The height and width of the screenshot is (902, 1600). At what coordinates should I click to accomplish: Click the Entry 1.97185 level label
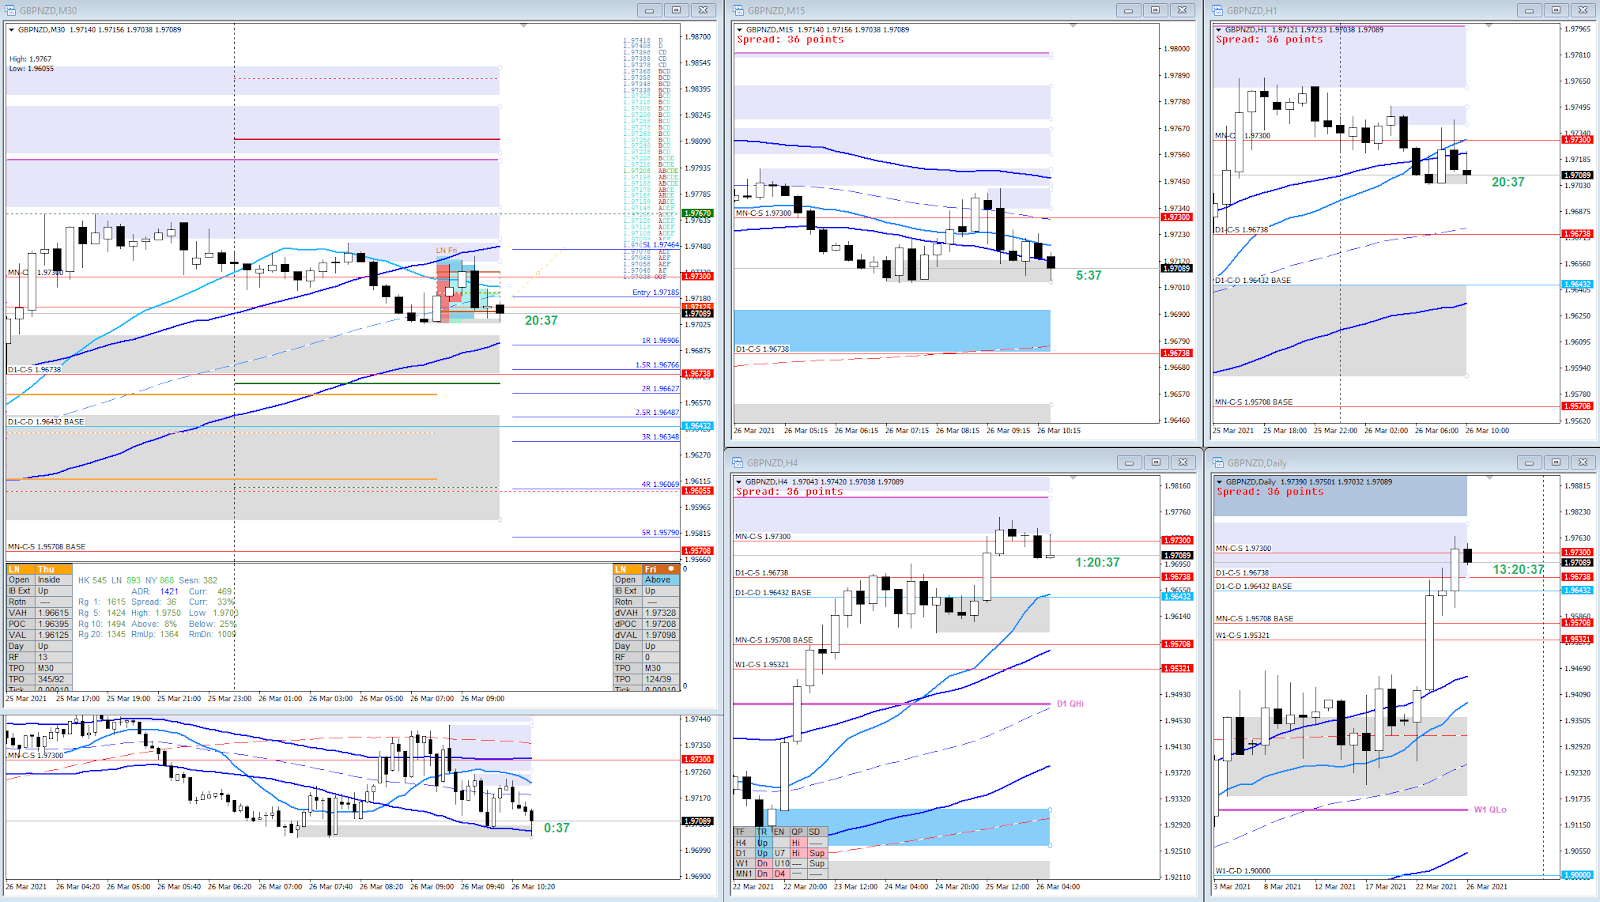tap(655, 292)
